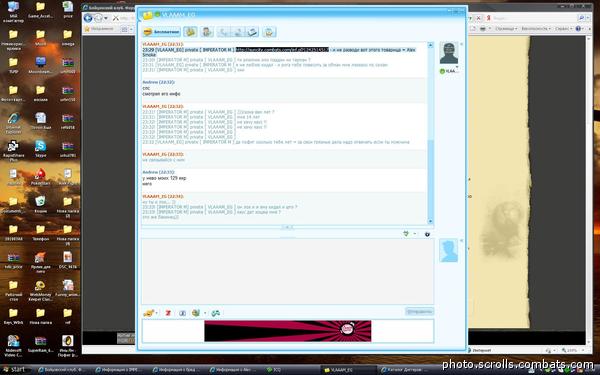Open Избранное favorites in Internet Explorer
This screenshot has width=600, height=375.
(99, 29)
